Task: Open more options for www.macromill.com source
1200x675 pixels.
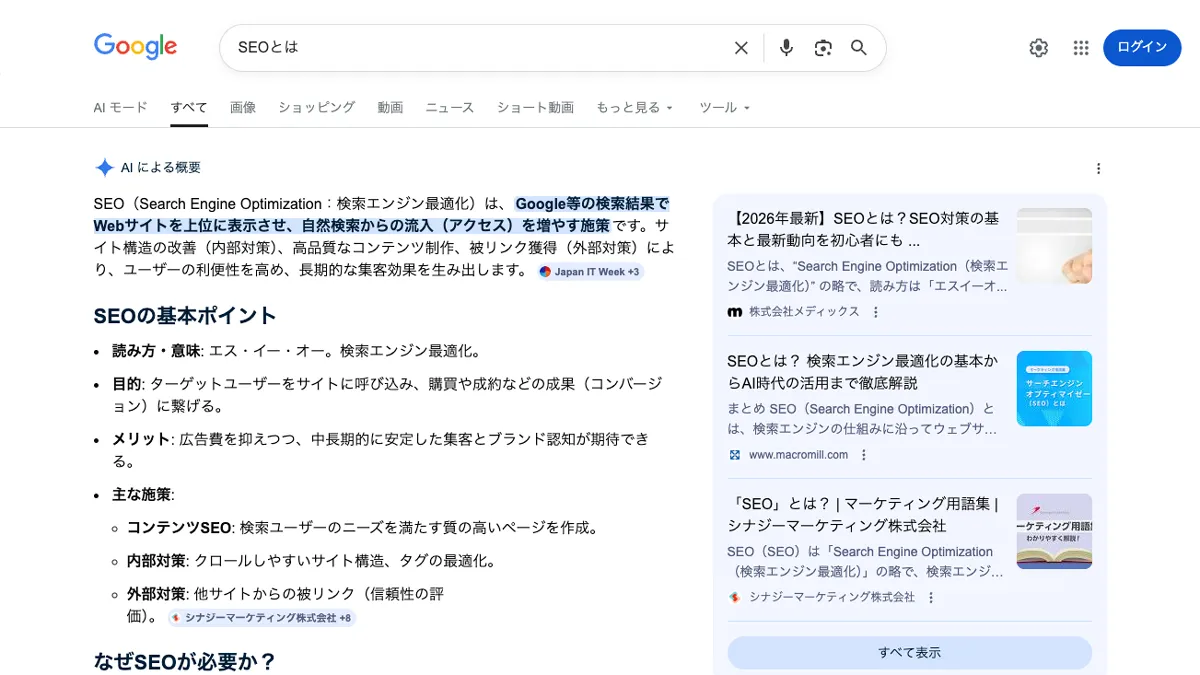Action: [864, 455]
